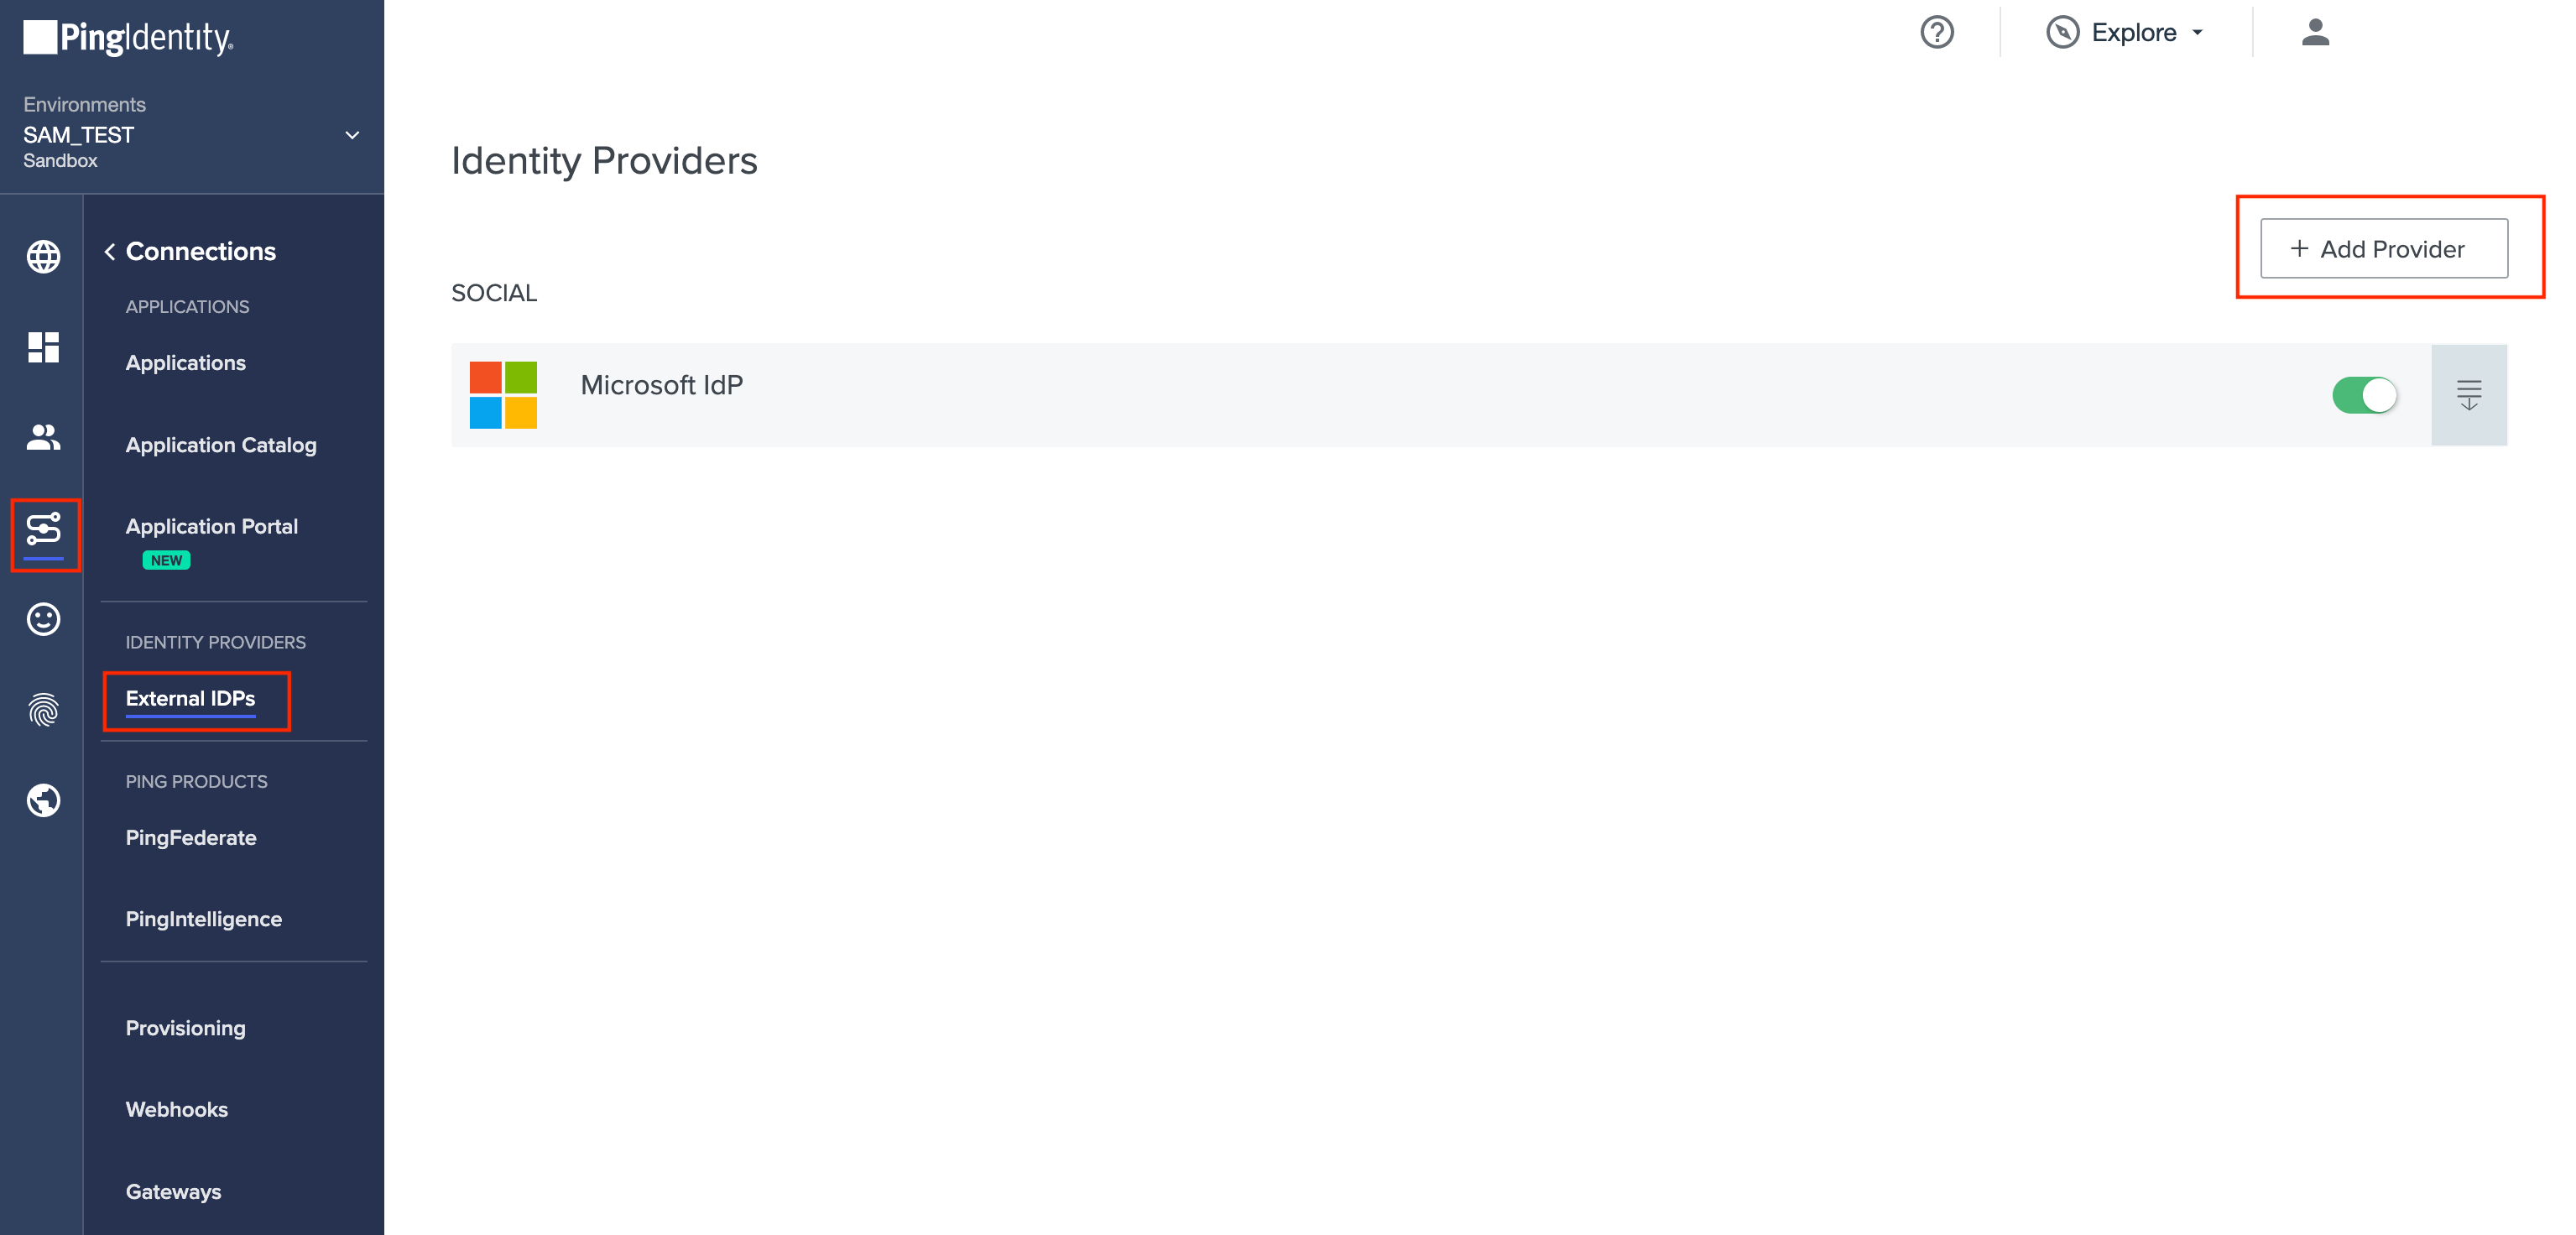Select the Applications menu item
The width and height of the screenshot is (2576, 1235).
(x=185, y=363)
